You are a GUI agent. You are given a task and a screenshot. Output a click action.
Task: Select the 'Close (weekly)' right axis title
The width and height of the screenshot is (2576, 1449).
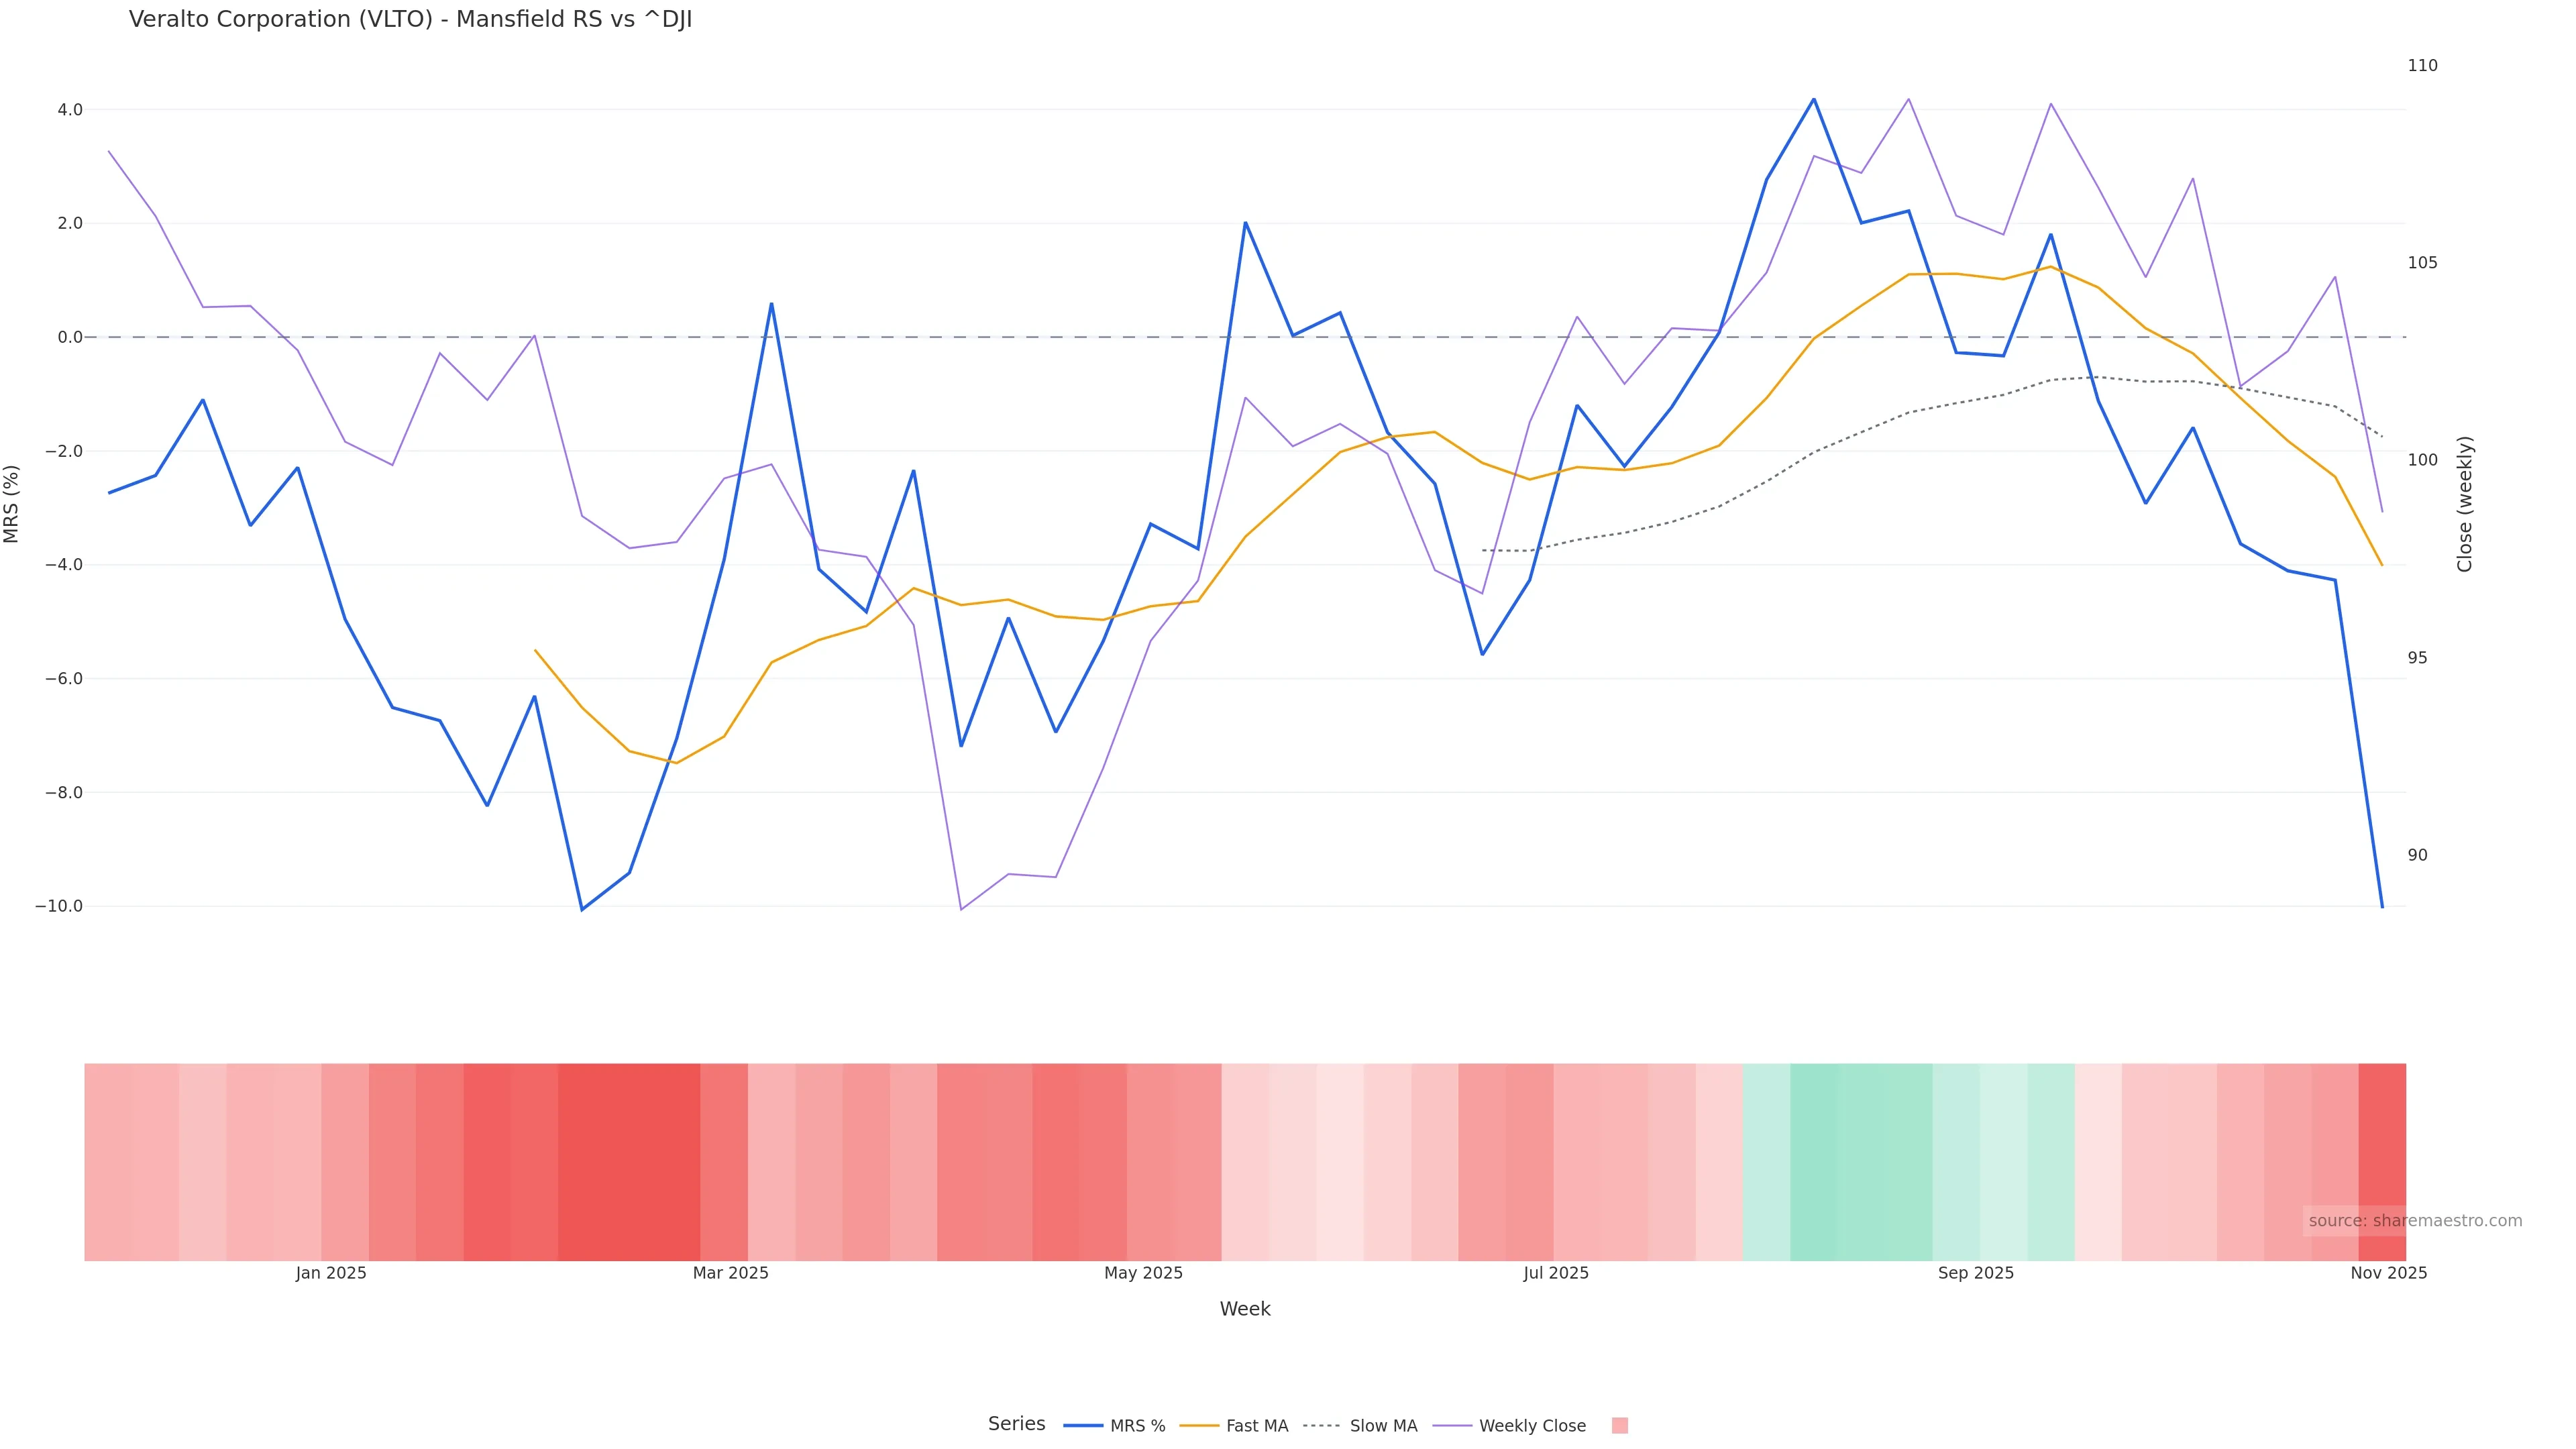tap(2464, 503)
